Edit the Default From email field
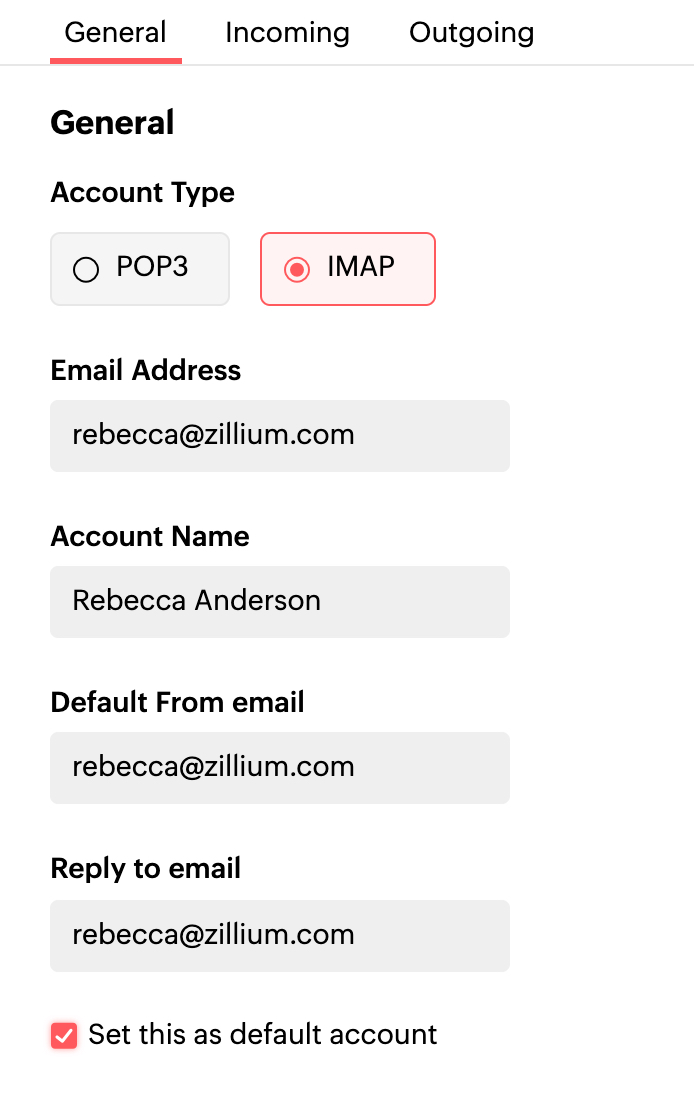Viewport: 694px width, 1098px height. [x=280, y=768]
